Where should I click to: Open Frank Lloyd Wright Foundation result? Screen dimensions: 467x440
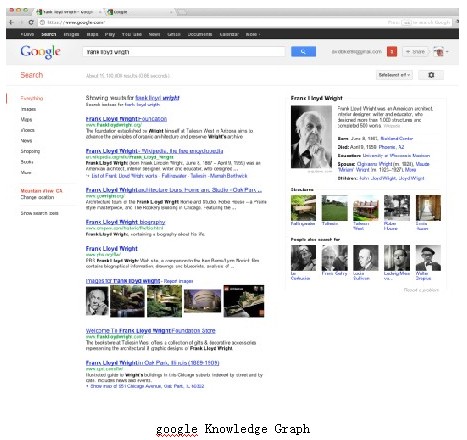(x=126, y=119)
